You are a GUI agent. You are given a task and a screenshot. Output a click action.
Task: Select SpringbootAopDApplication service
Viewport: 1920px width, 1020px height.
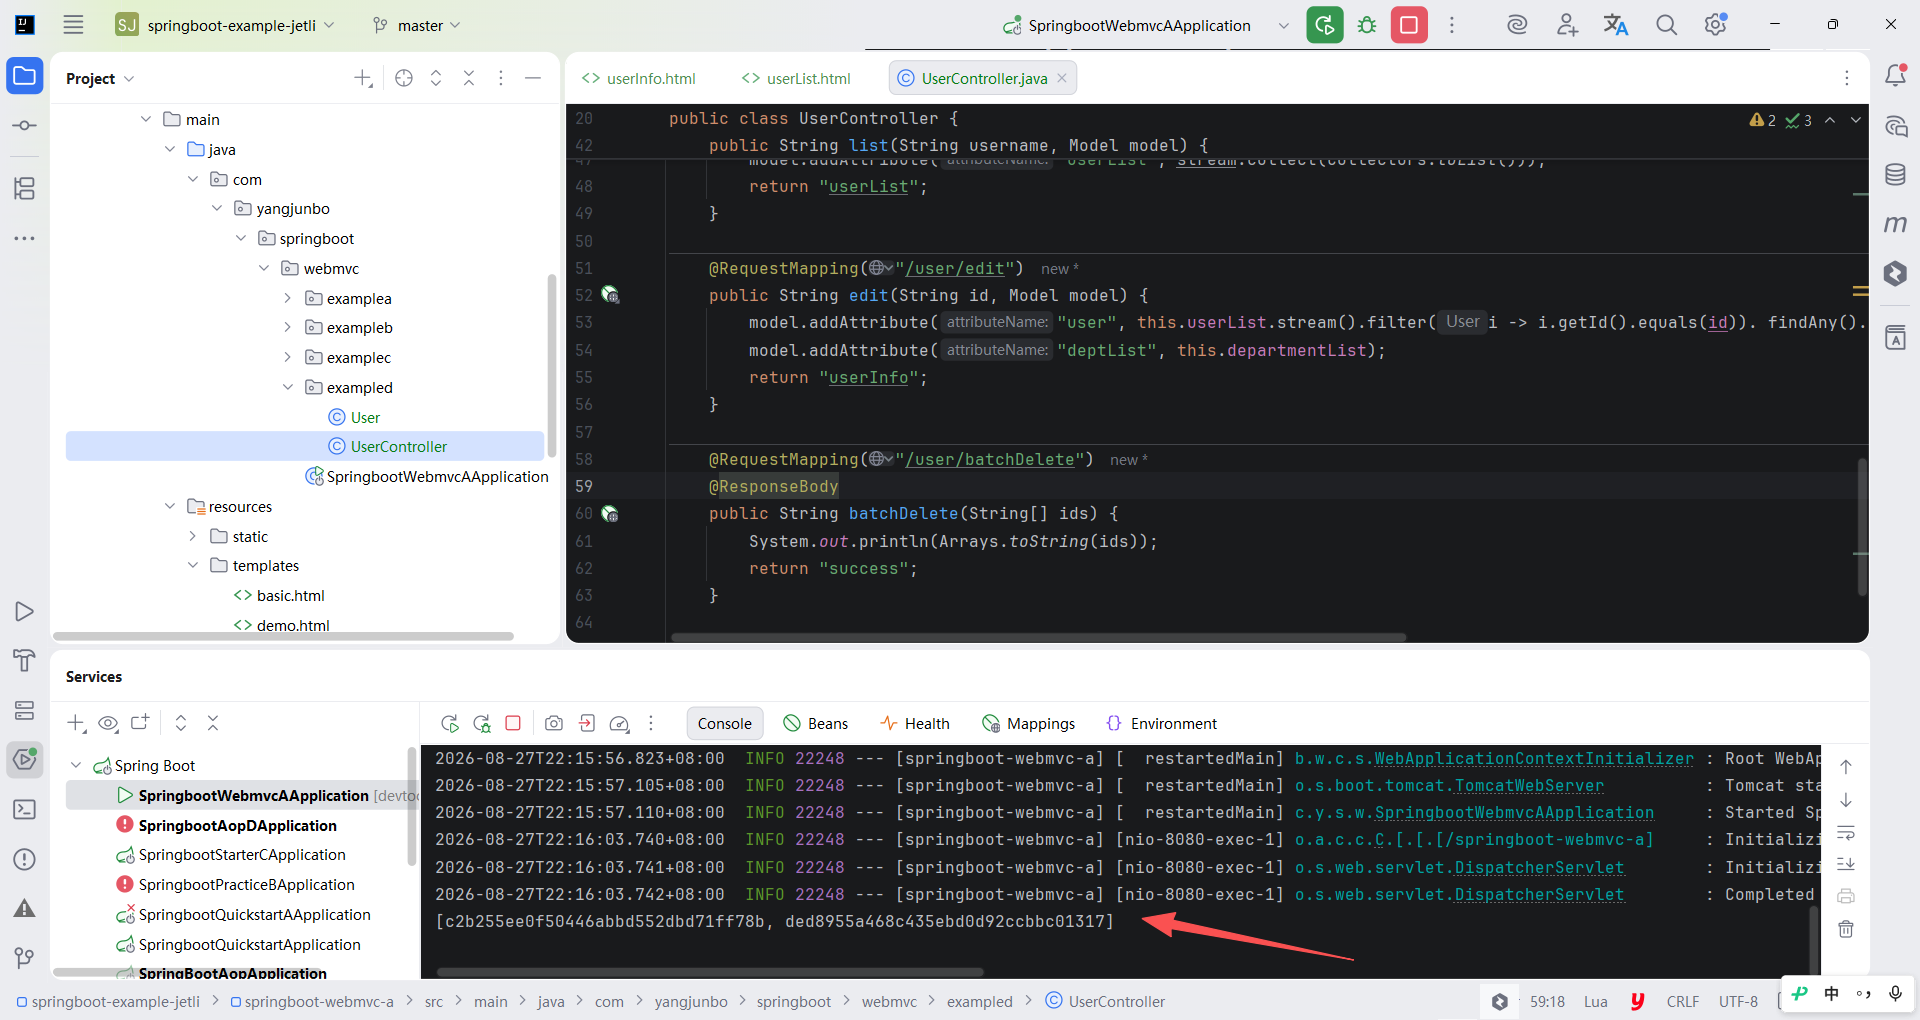238,825
